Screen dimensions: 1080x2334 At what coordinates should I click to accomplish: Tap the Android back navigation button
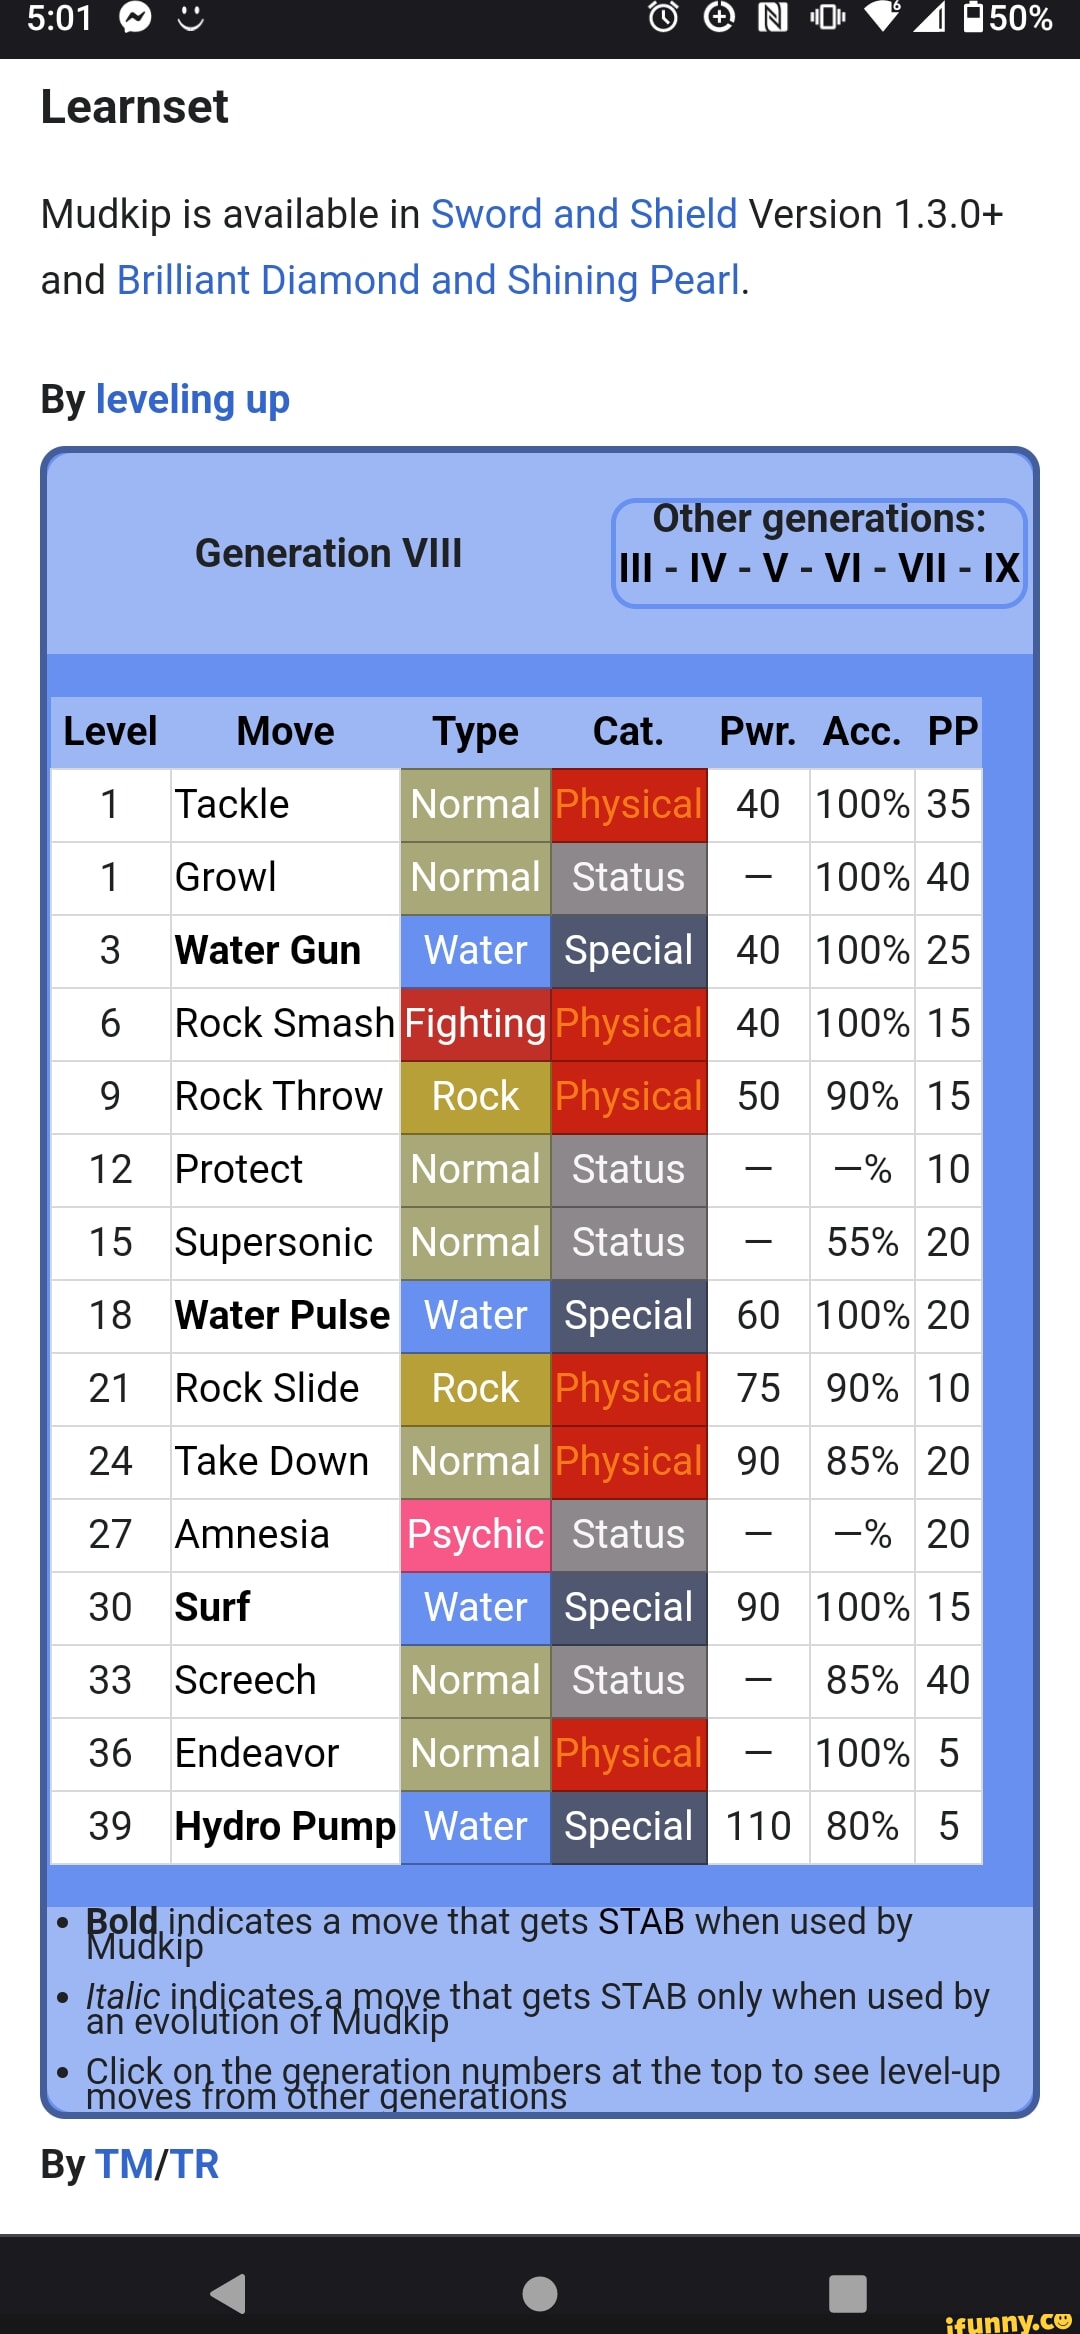coord(229,2292)
